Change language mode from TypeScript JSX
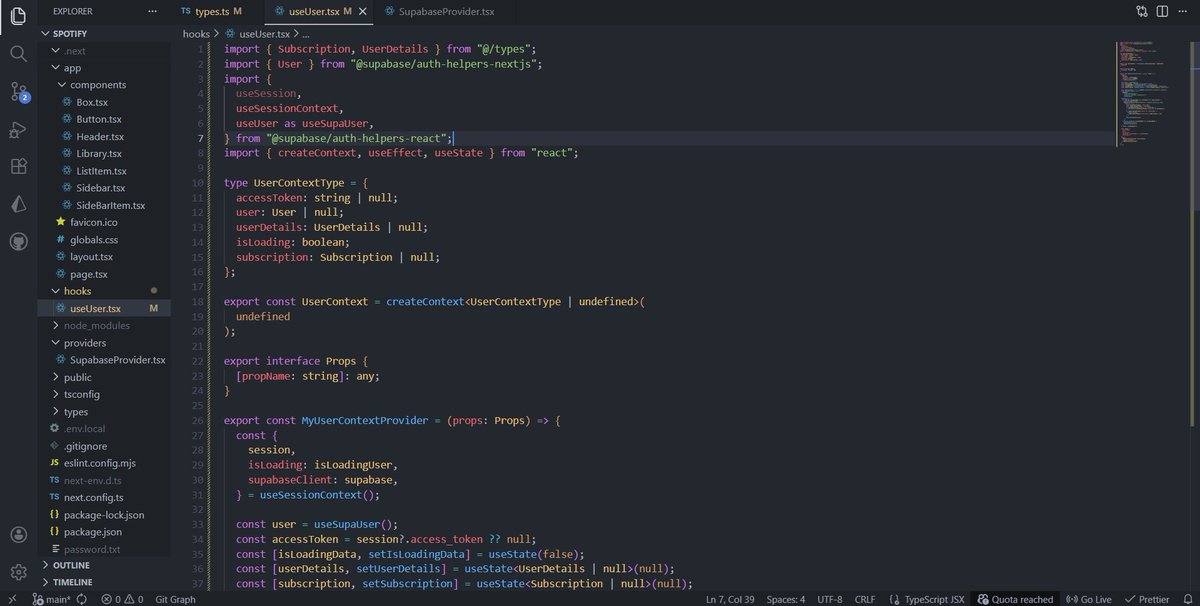Viewport: 1200px width, 606px height. point(934,599)
